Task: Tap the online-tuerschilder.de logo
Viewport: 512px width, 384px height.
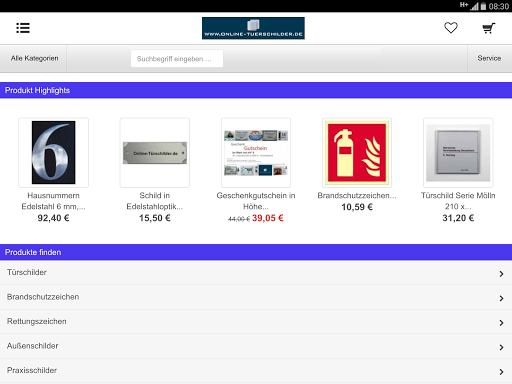Action: [253, 28]
